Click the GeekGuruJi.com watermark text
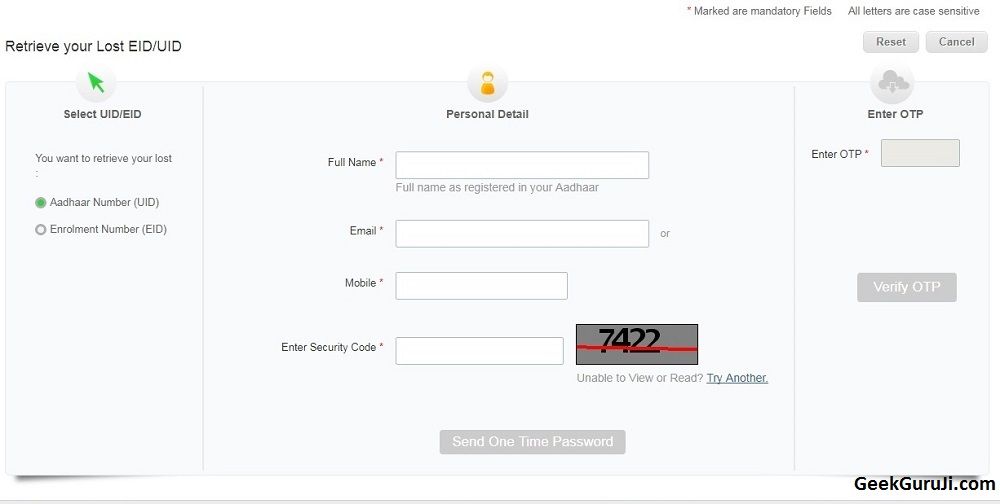The height and width of the screenshot is (504, 1000). (924, 485)
